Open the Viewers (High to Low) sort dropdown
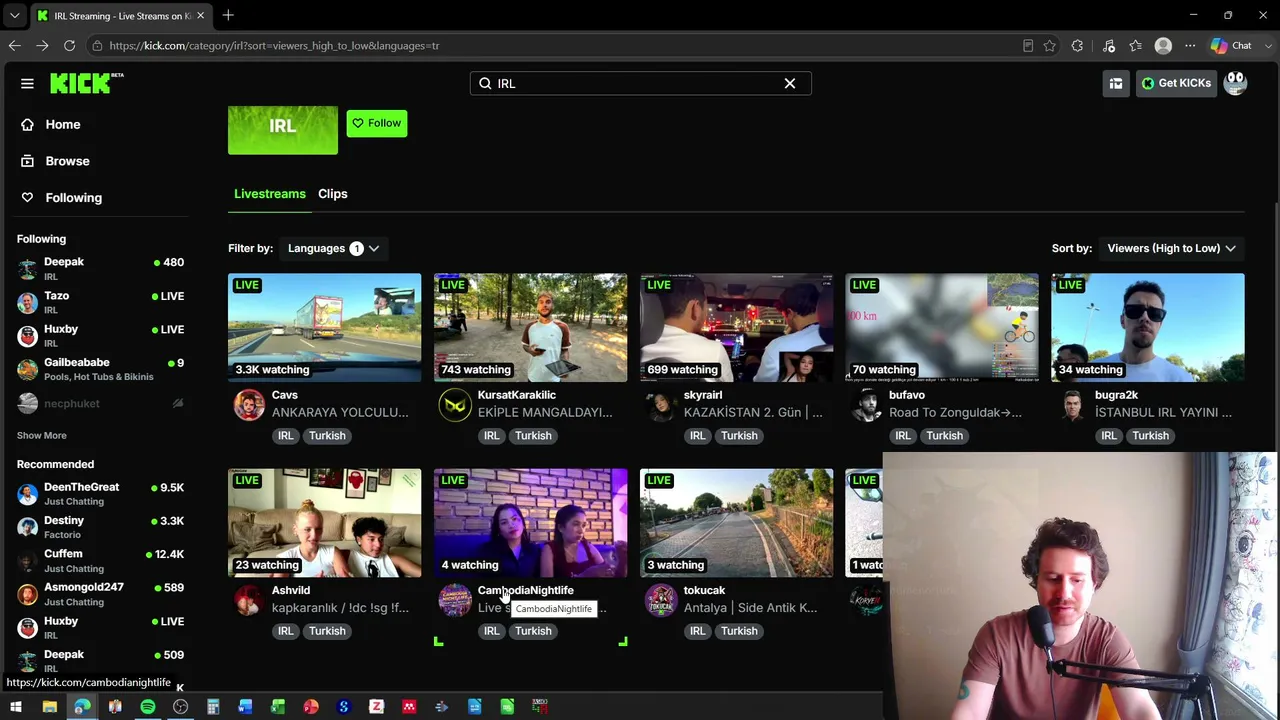Screen dimensions: 1280x720 click(1171, 248)
